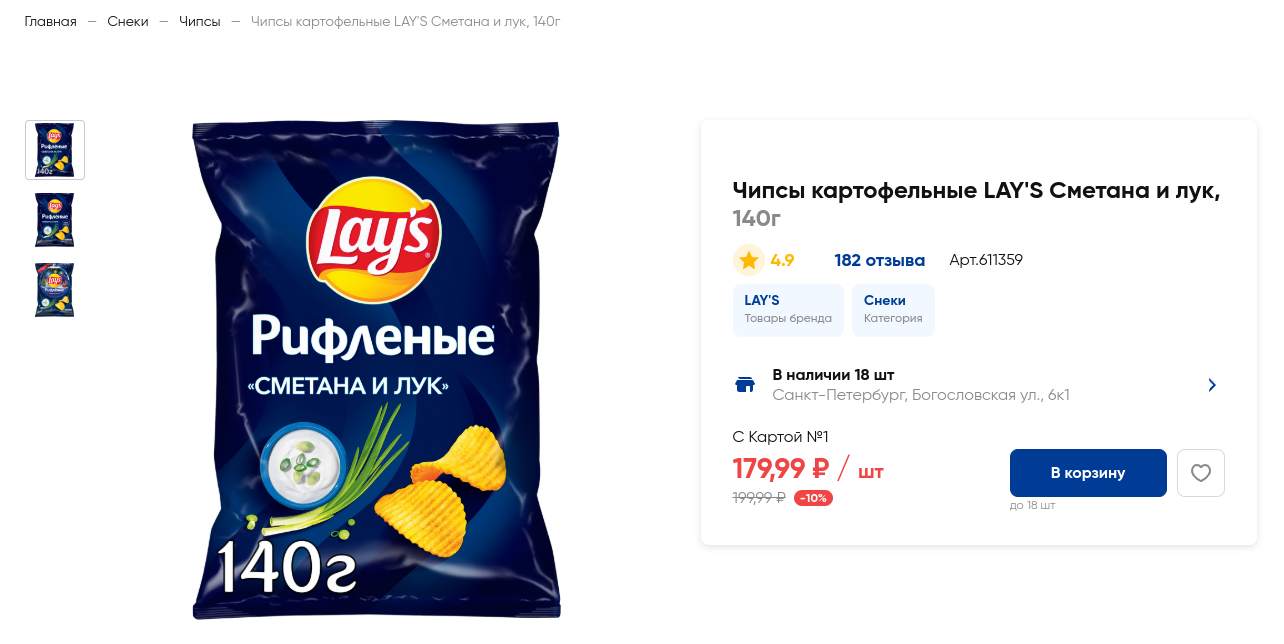The image size is (1284, 644).
Task: Click the store availability icon
Action: (x=745, y=385)
